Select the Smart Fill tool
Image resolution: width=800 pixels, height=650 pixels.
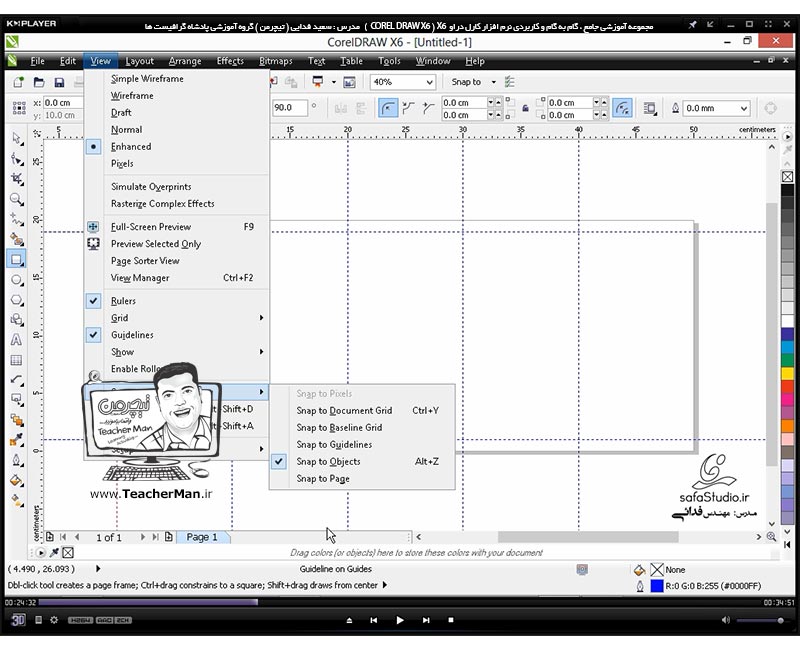pyautogui.click(x=17, y=239)
